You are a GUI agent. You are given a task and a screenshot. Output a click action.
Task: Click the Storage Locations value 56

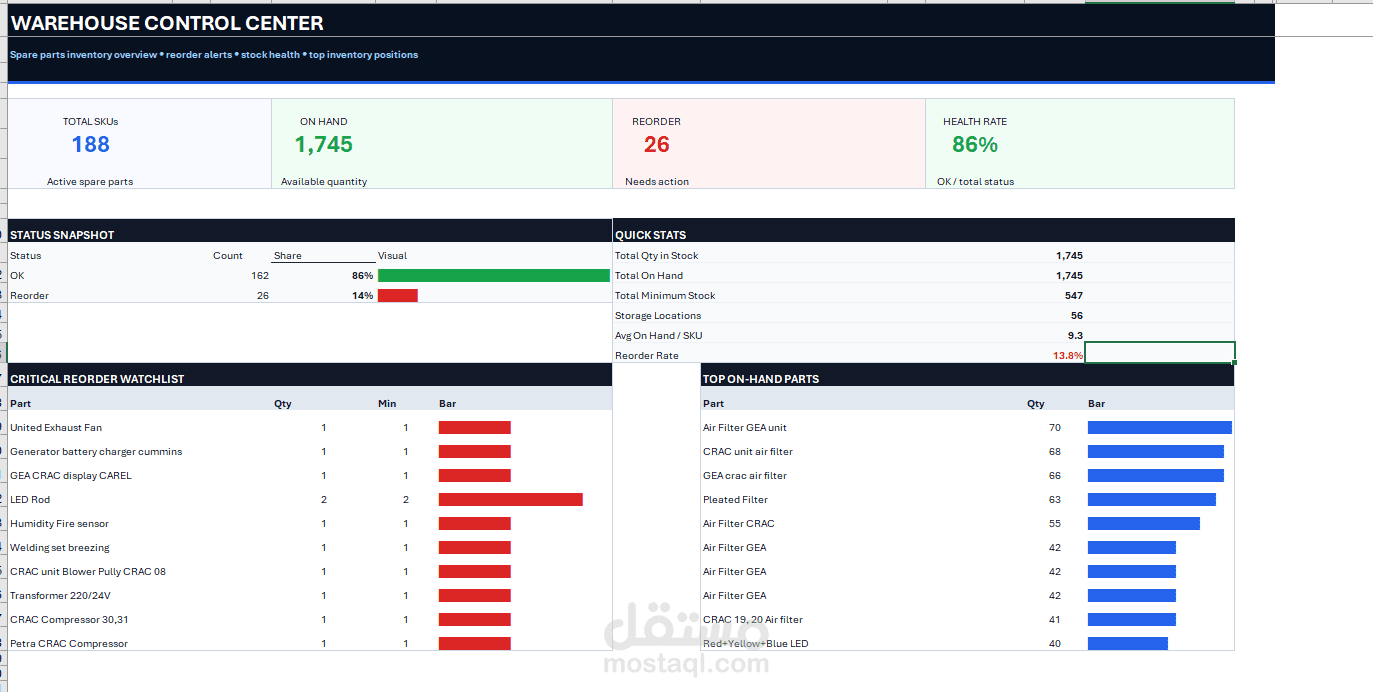click(1076, 315)
